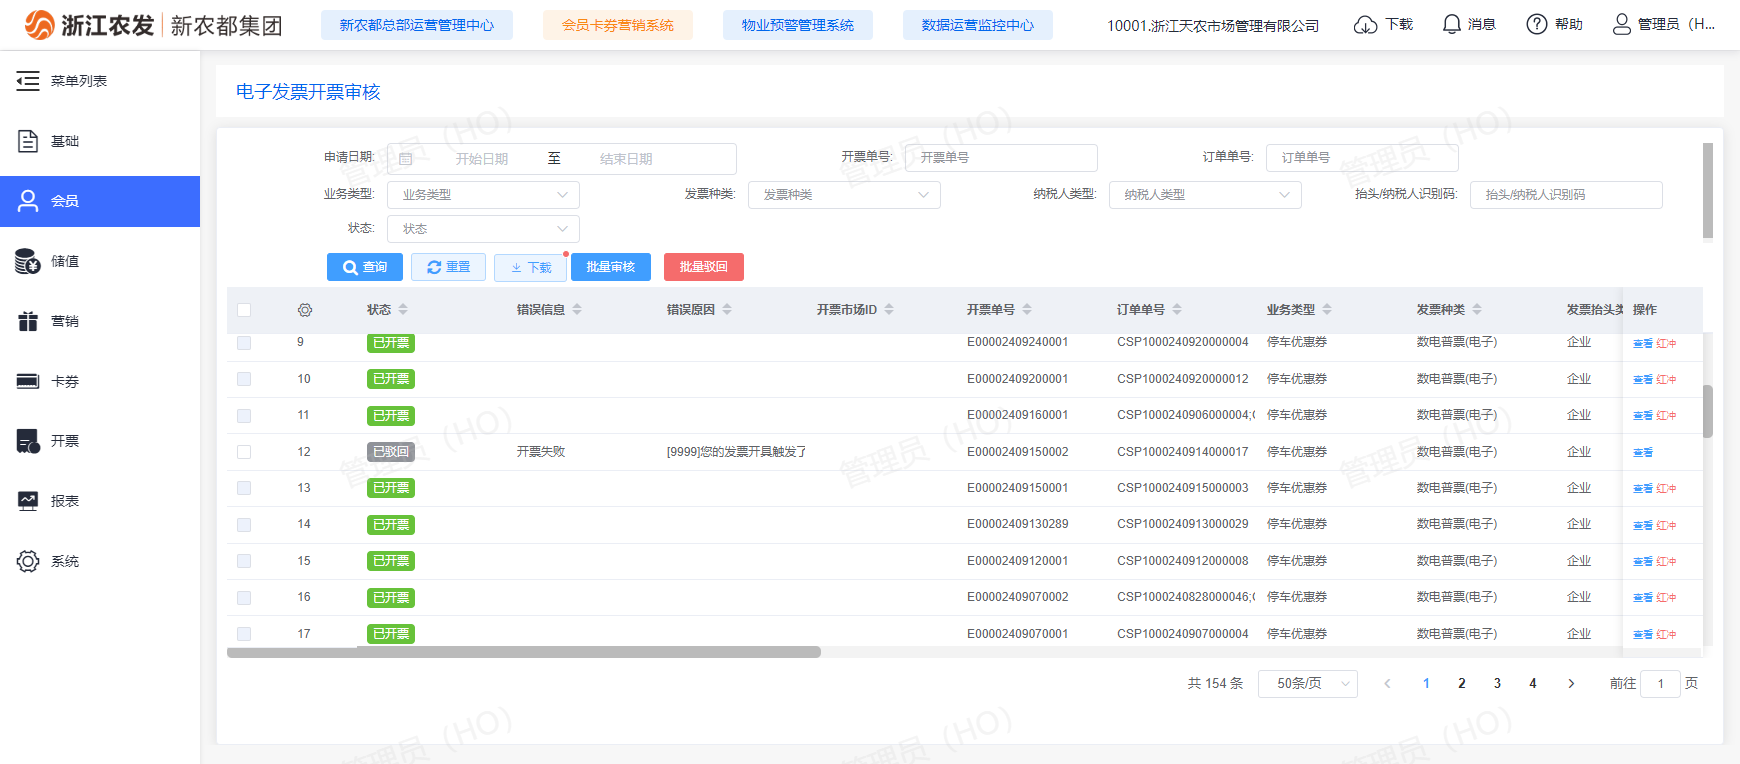1740x764 pixels.
Task: Open the 管理员 user profile icon
Action: click(x=1621, y=25)
